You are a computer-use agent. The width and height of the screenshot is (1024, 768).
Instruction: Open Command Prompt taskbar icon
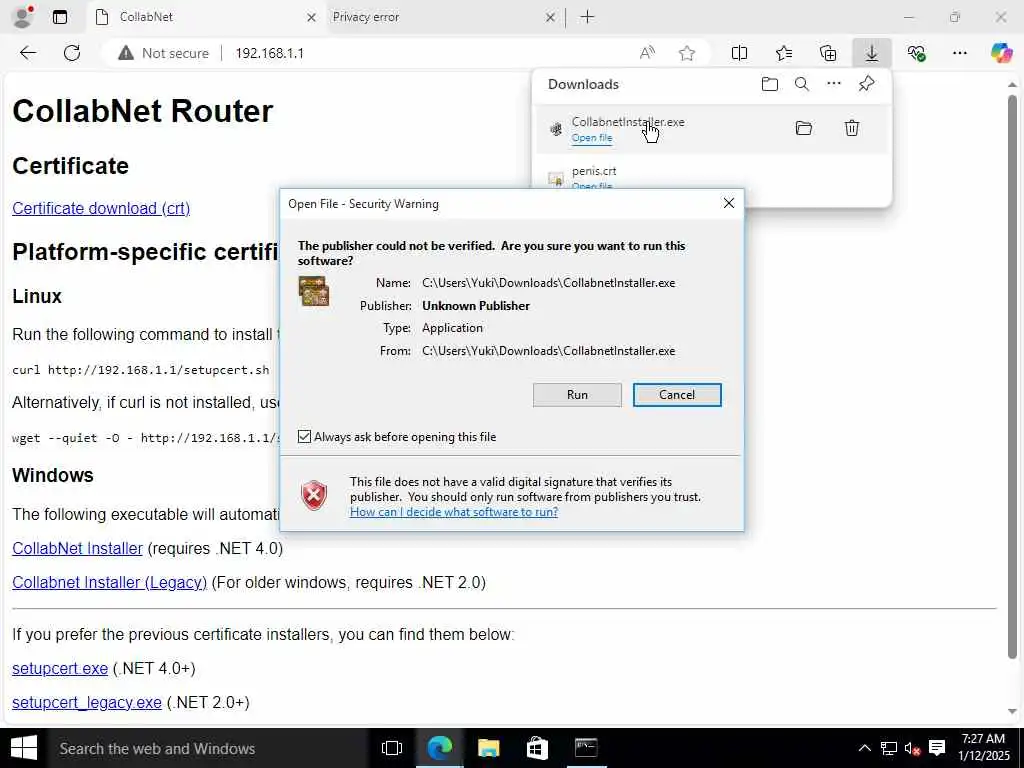click(586, 748)
